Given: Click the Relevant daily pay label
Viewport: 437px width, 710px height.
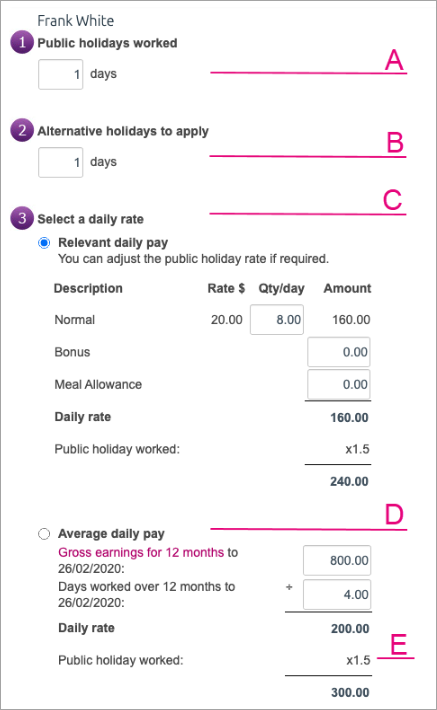Looking at the screenshot, I should 113,243.
